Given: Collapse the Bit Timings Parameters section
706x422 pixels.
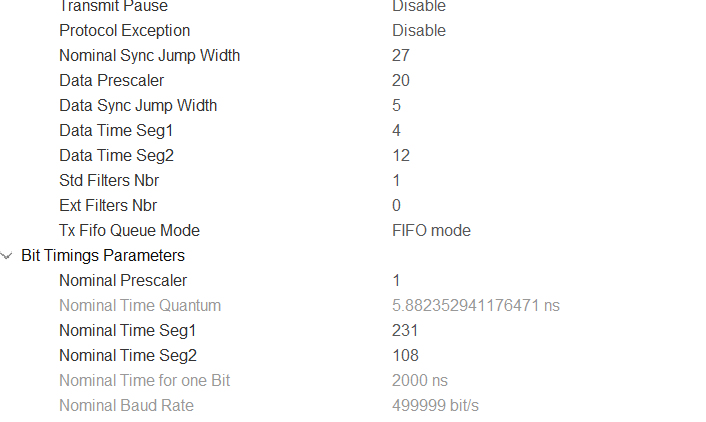Looking at the screenshot, I should click(8, 256).
